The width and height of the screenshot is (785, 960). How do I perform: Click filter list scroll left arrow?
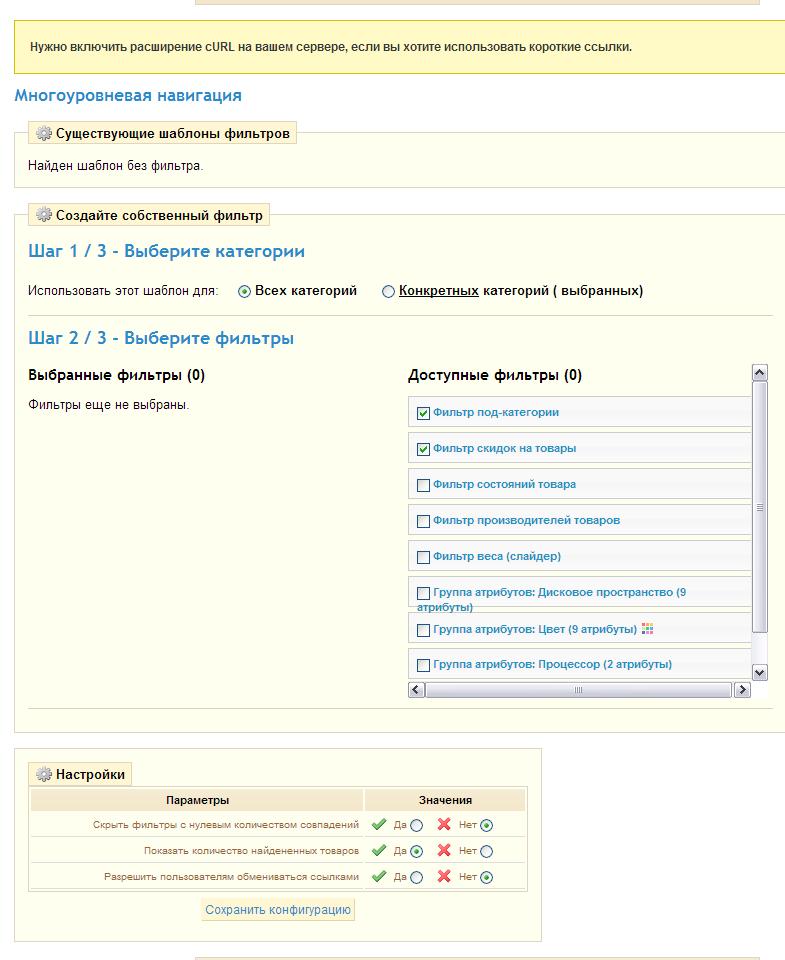416,690
